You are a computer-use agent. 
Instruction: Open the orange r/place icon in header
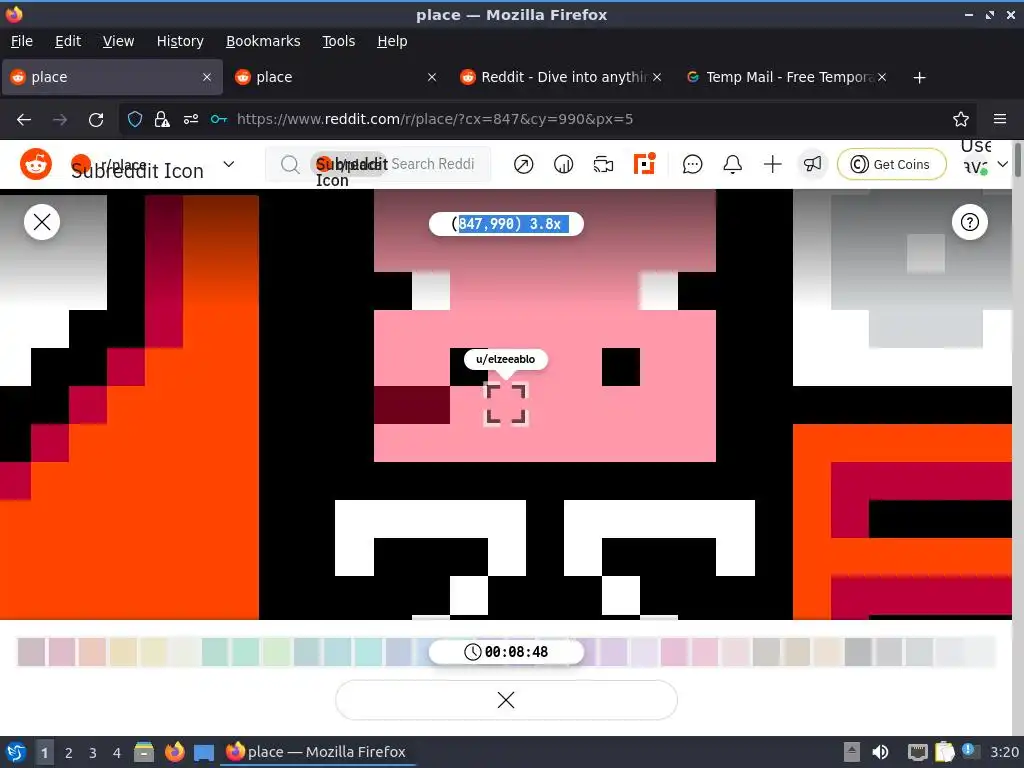pos(644,164)
